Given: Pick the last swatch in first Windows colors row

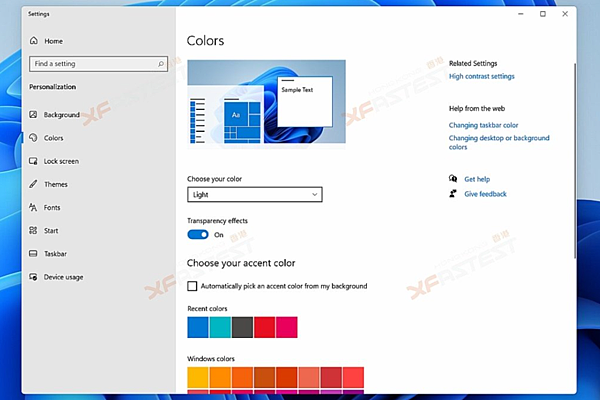Looking at the screenshot, I should (353, 377).
